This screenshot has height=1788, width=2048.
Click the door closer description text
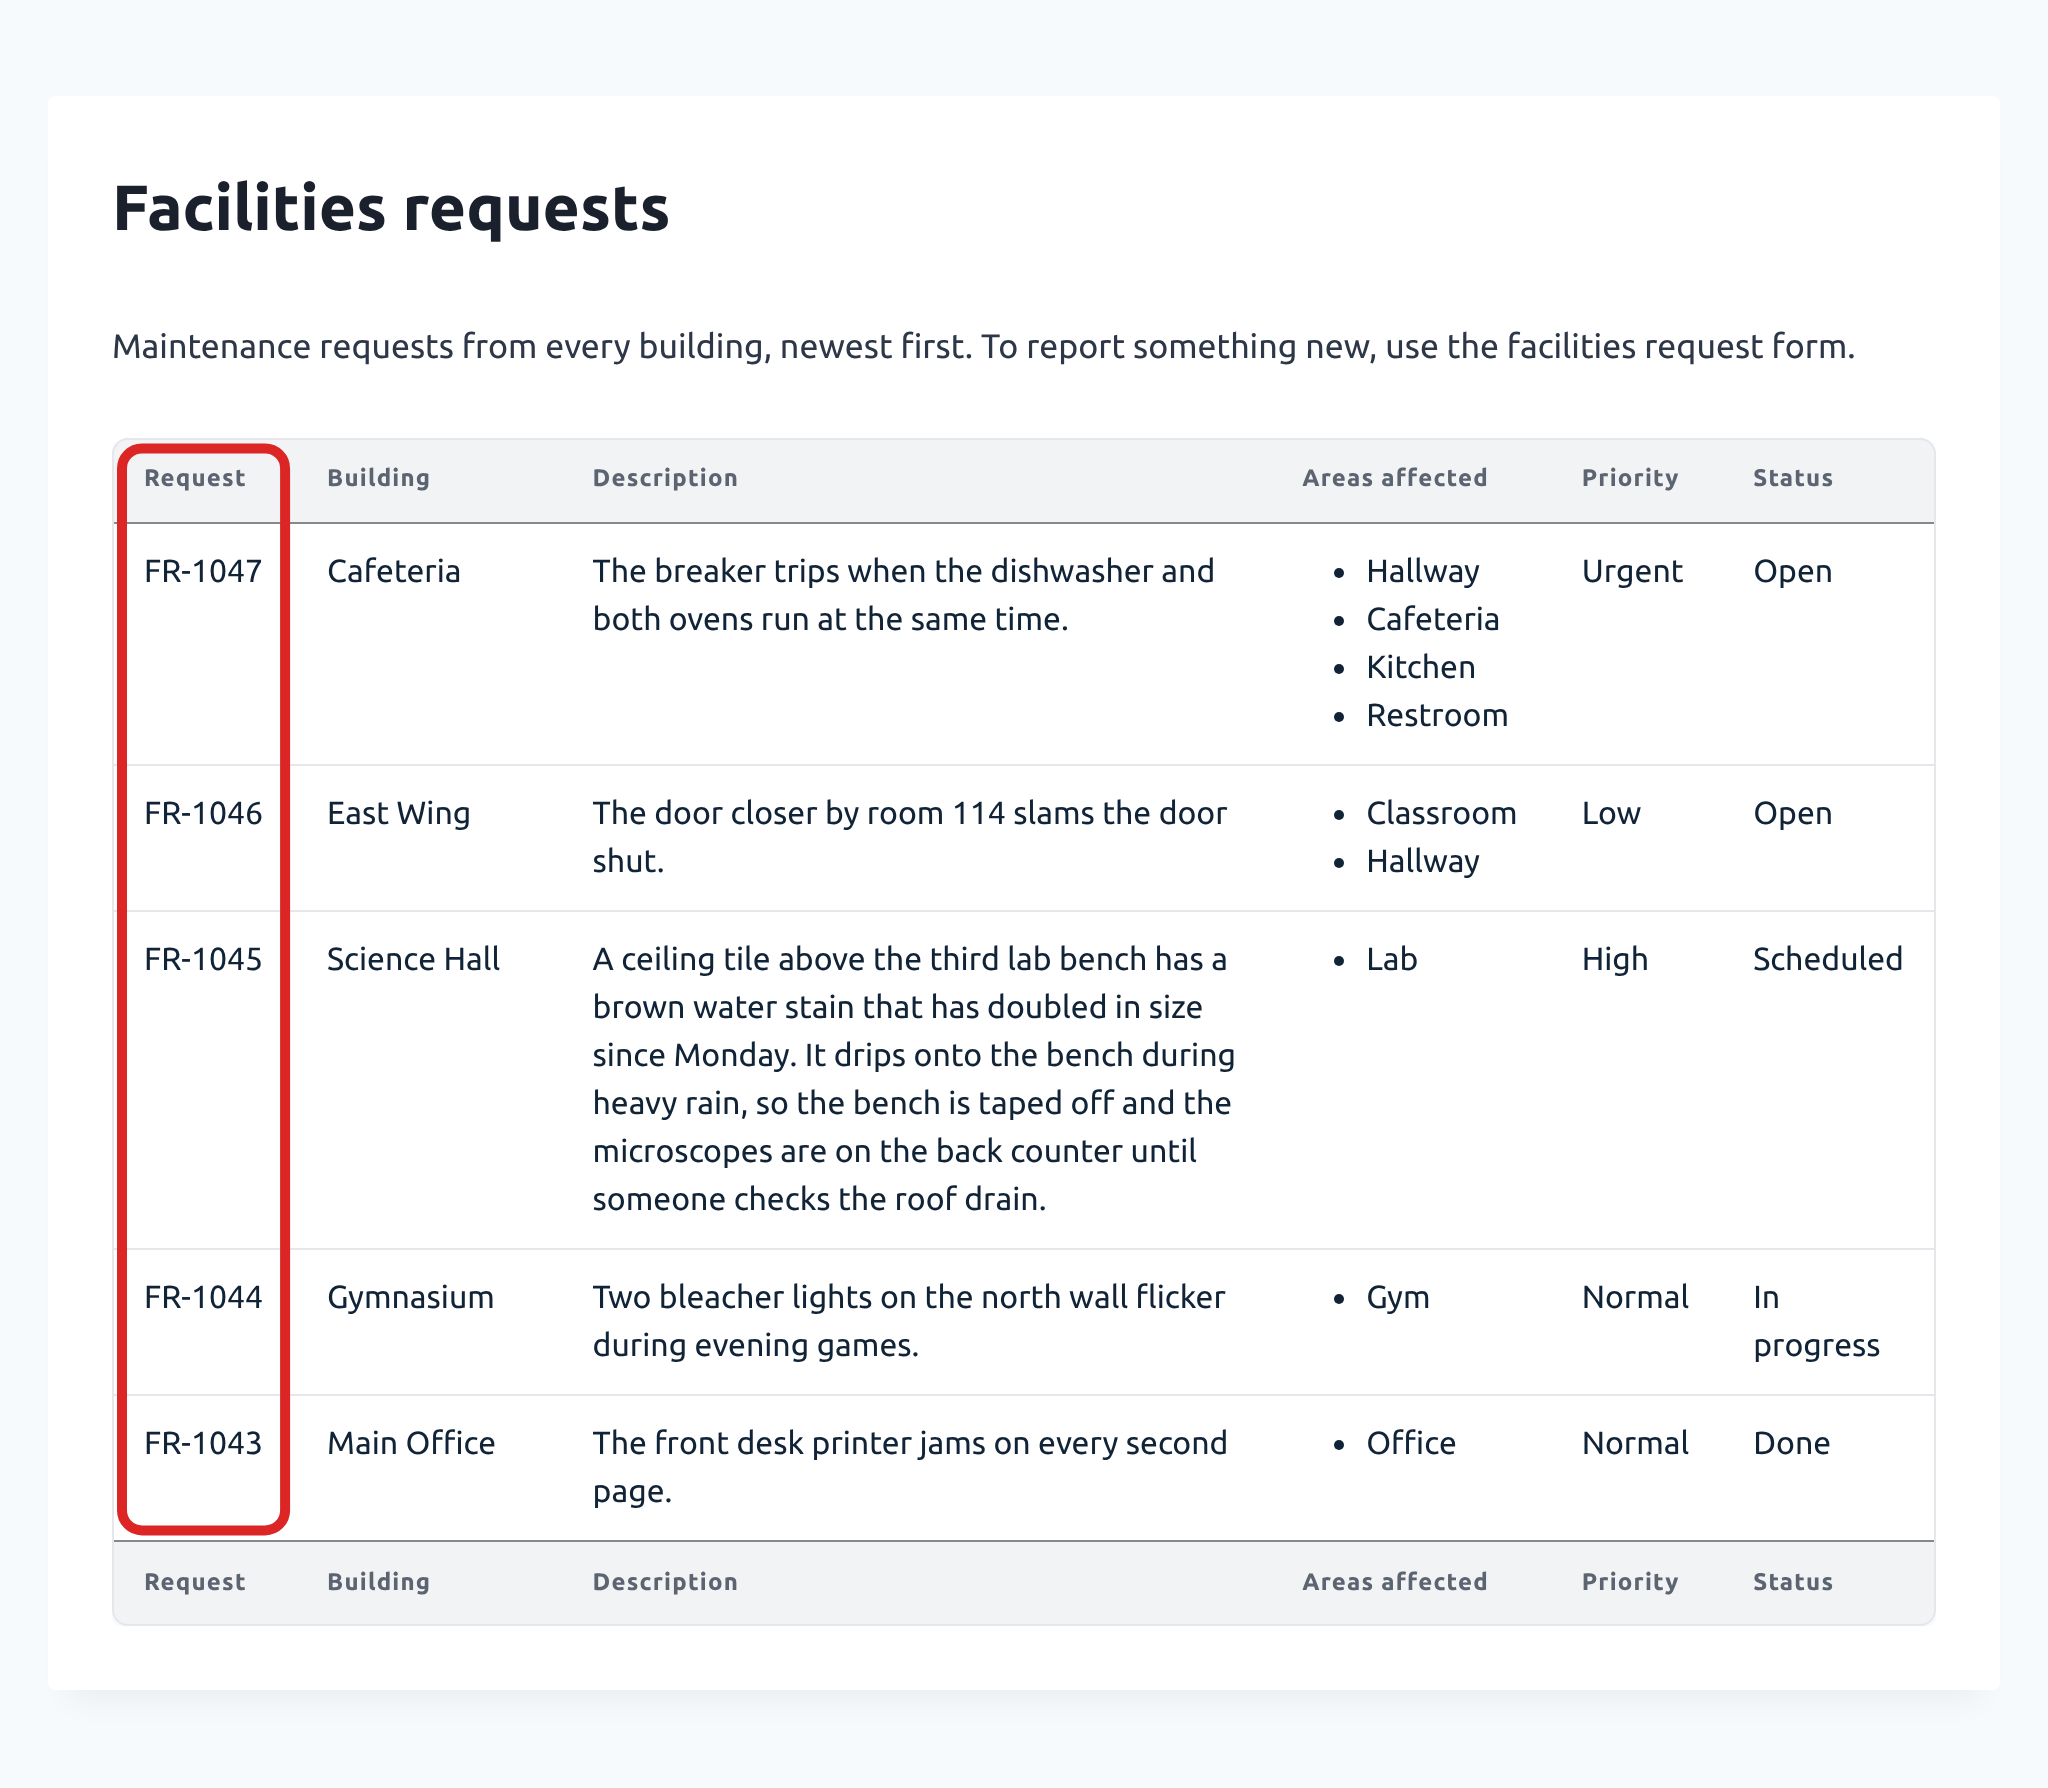coord(910,837)
